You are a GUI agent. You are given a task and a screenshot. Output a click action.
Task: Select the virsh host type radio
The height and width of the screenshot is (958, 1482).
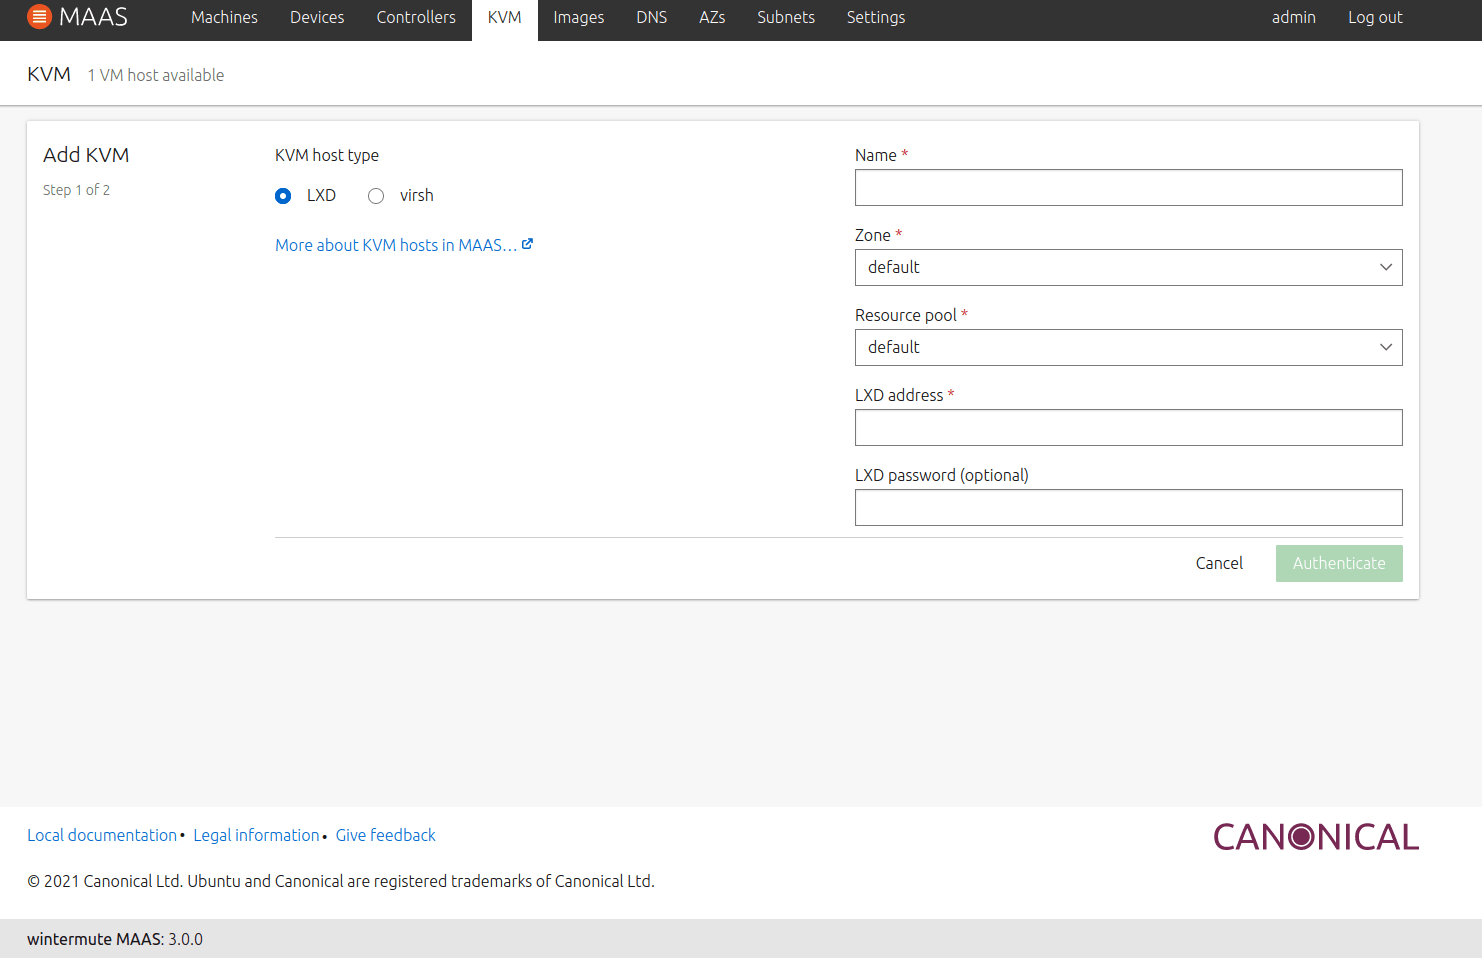tap(376, 196)
